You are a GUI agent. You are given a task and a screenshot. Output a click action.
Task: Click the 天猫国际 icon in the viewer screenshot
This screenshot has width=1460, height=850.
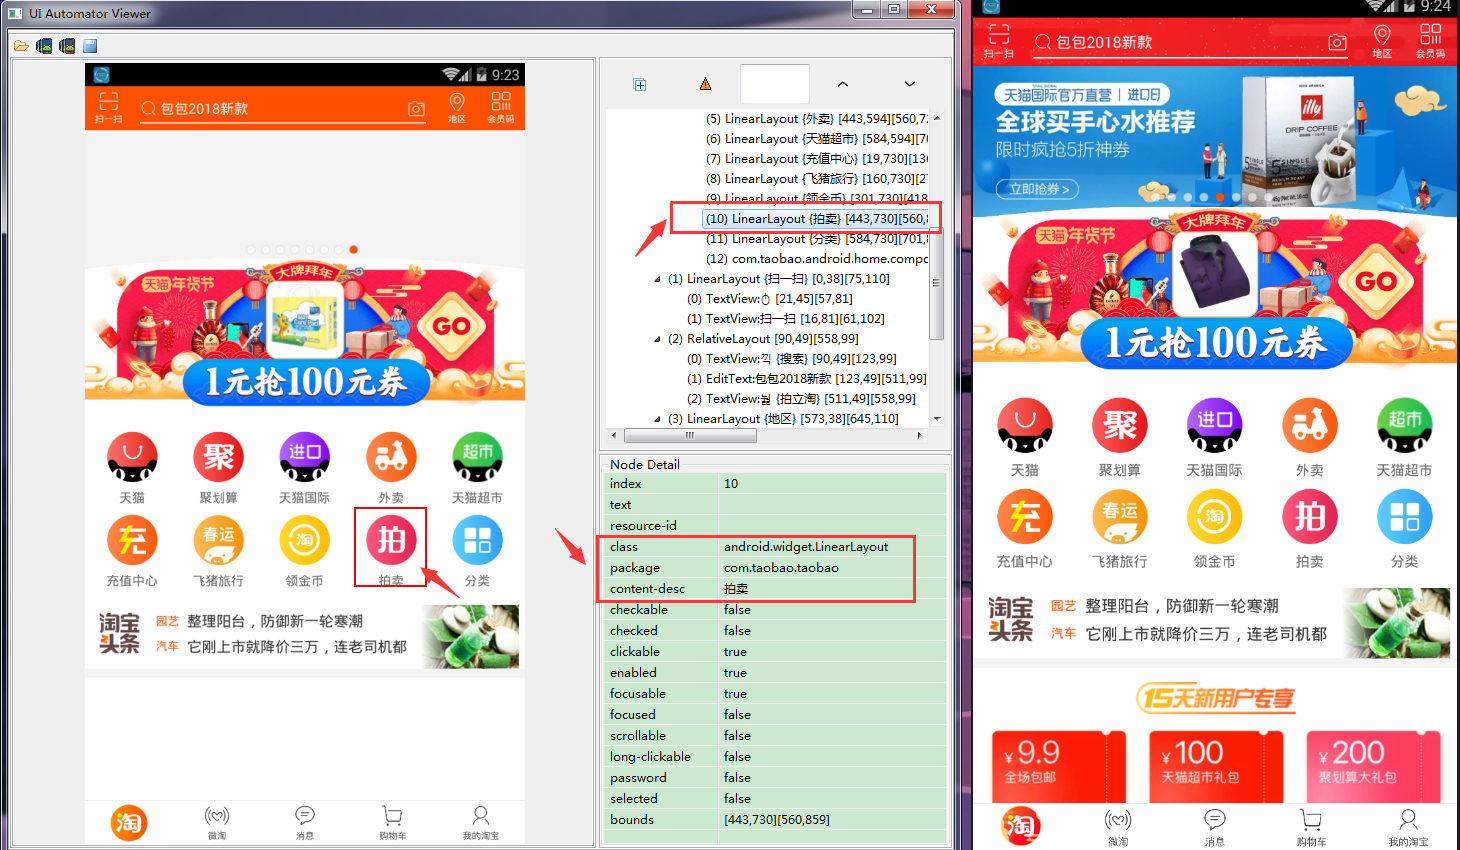click(304, 457)
